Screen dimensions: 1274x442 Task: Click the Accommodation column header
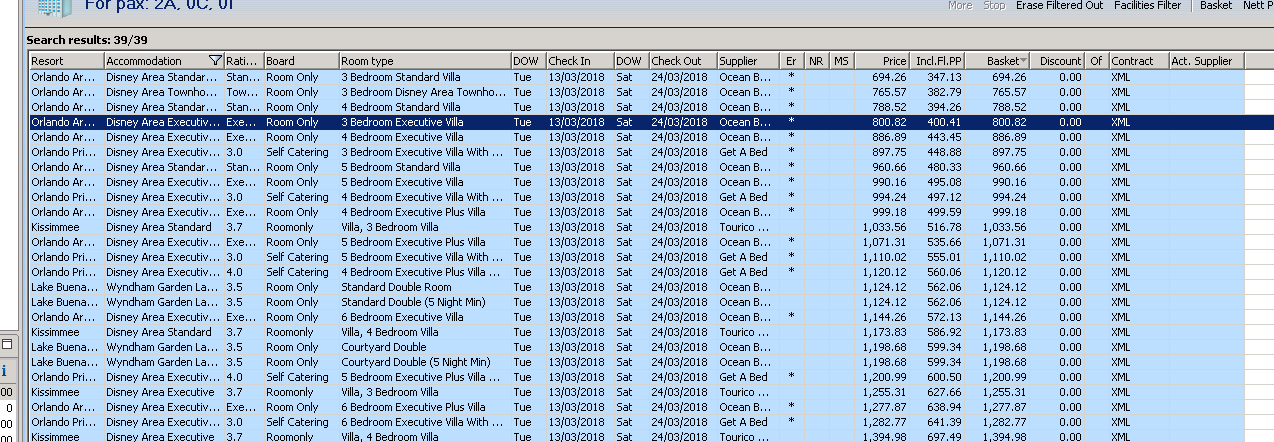pyautogui.click(x=164, y=62)
